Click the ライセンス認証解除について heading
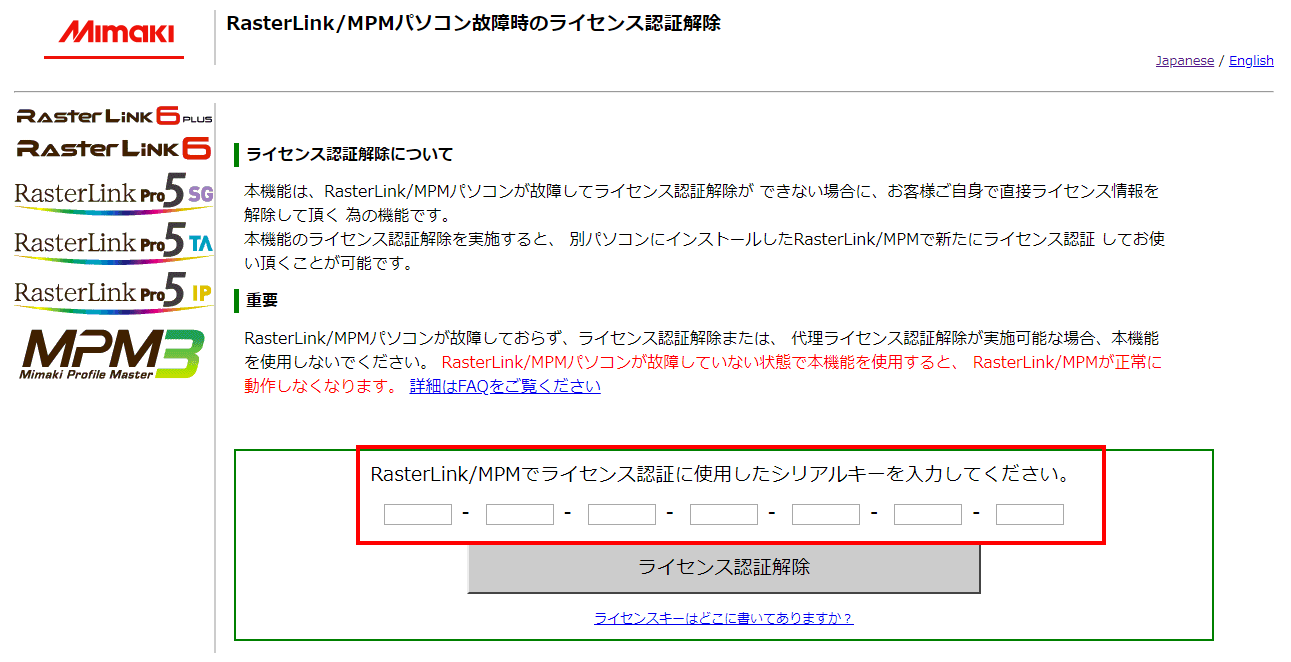Image resolution: width=1291 pixels, height=662 pixels. (x=350, y=155)
